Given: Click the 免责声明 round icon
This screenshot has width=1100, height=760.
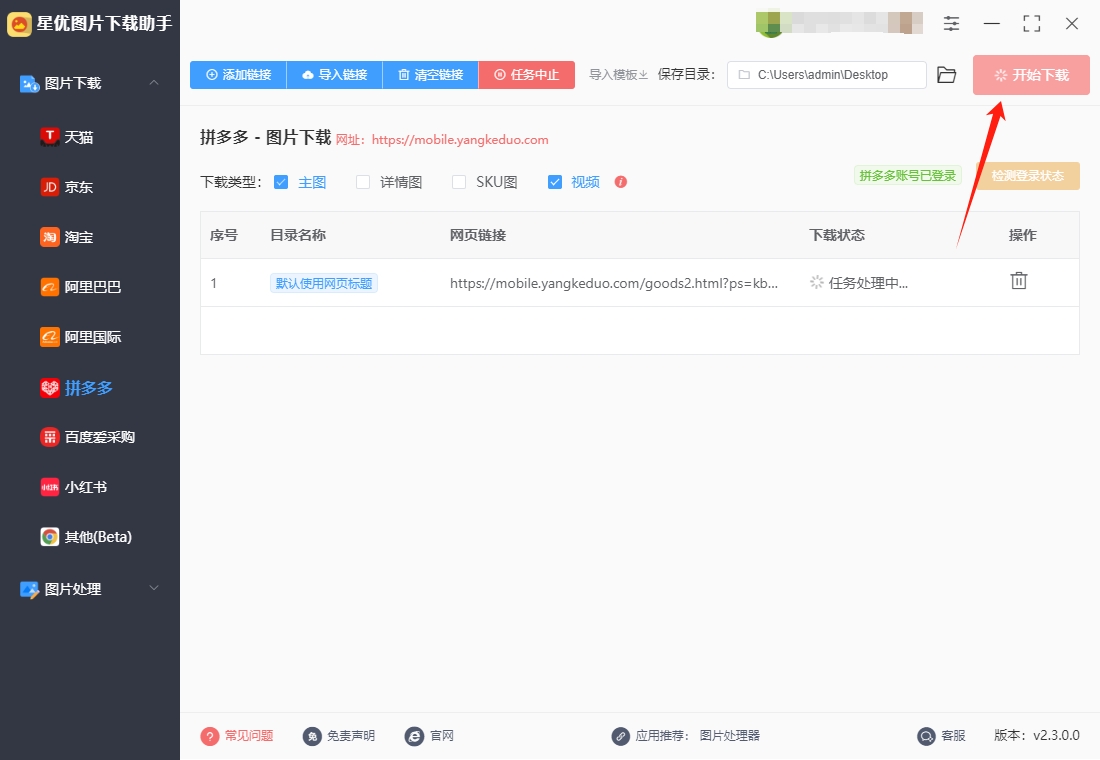Looking at the screenshot, I should point(312,736).
